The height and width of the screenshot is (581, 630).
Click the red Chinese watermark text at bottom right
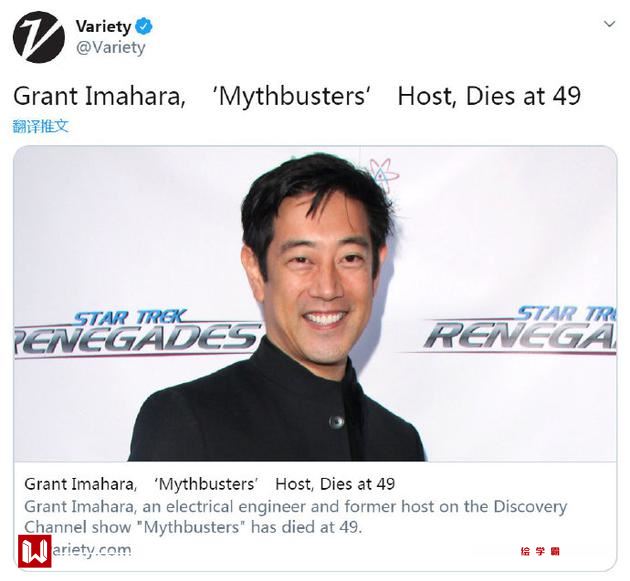[x=540, y=551]
